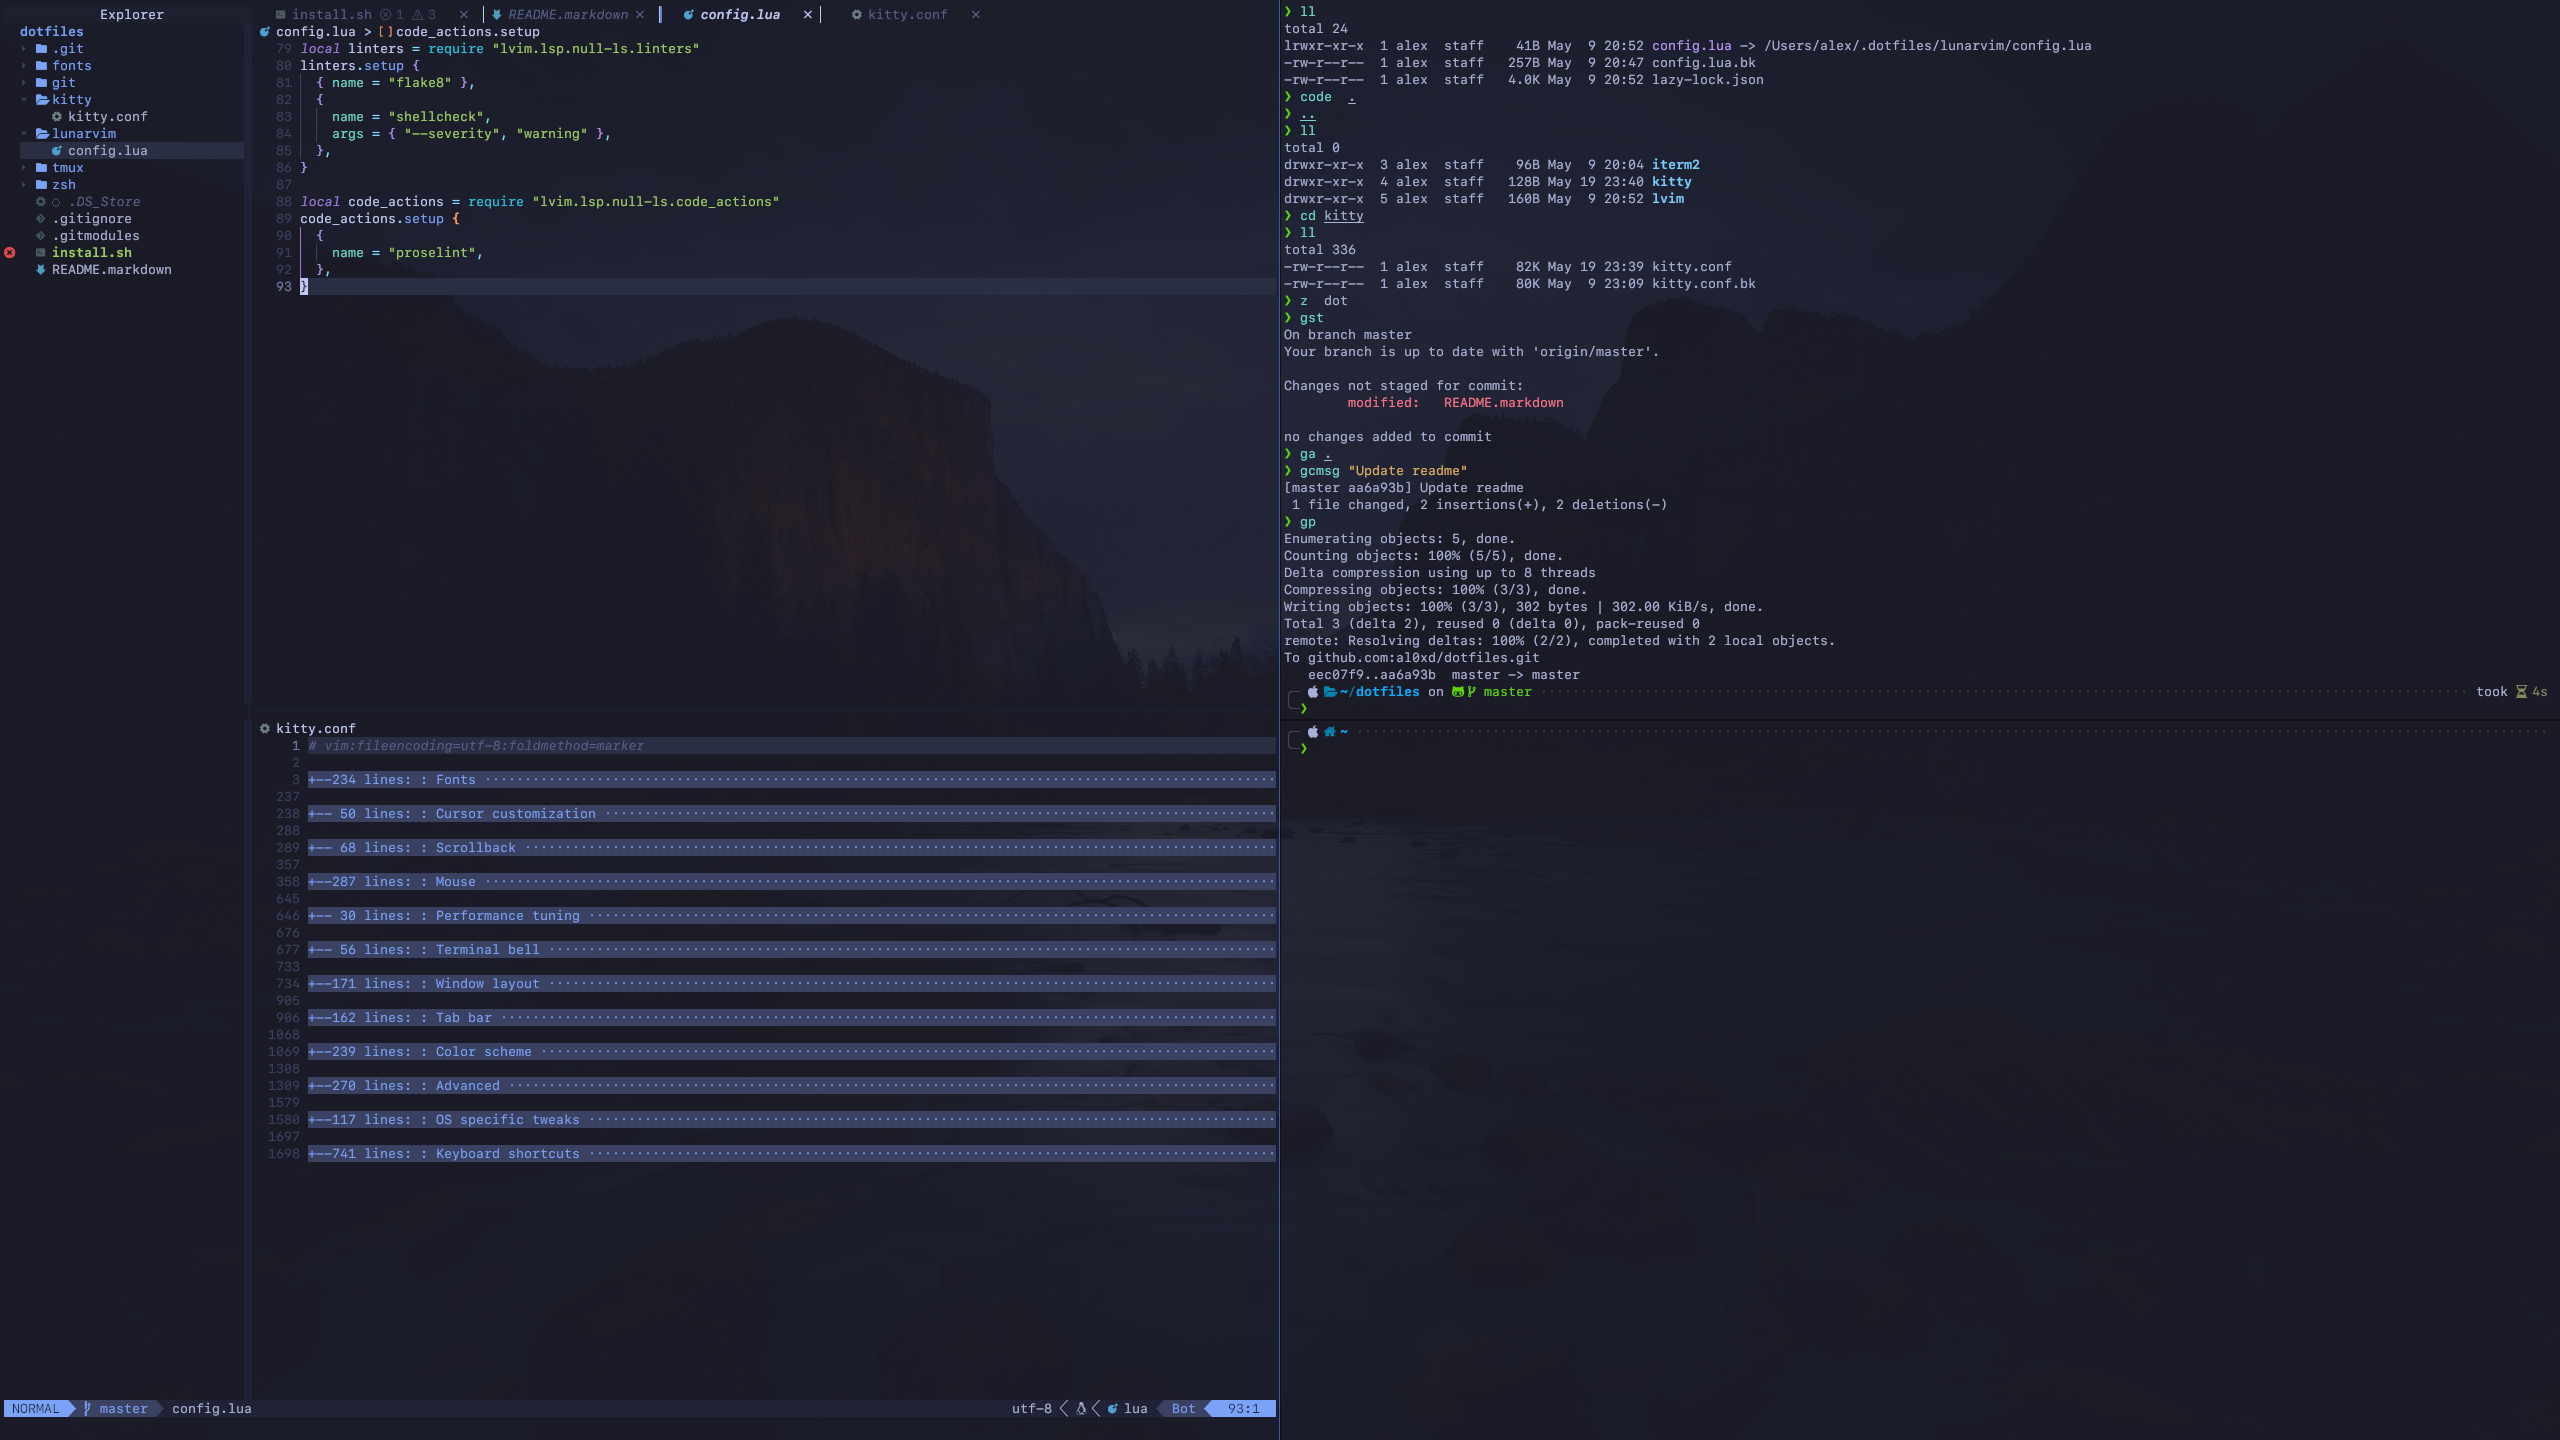Click the Linux penguin icon in the statusline
This screenshot has width=2560, height=1440.
pyautogui.click(x=1081, y=1408)
